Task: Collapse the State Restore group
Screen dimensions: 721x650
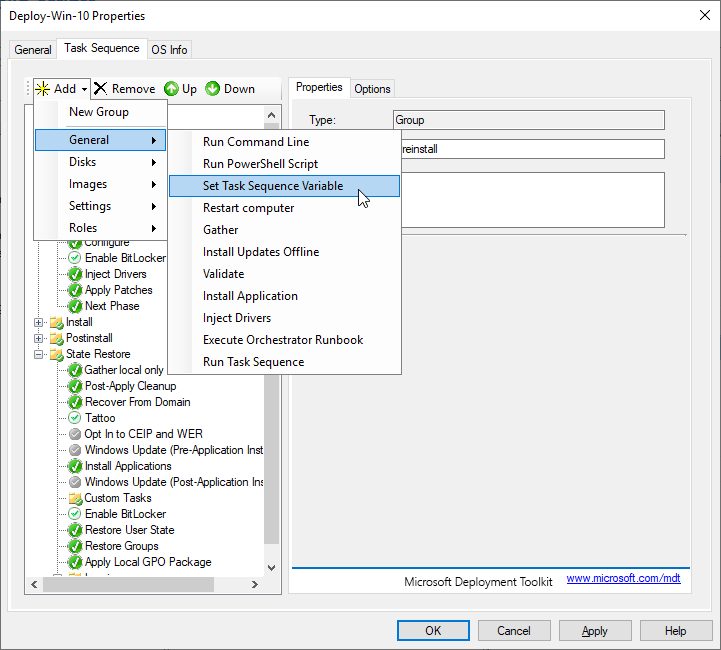Action: click(40, 354)
